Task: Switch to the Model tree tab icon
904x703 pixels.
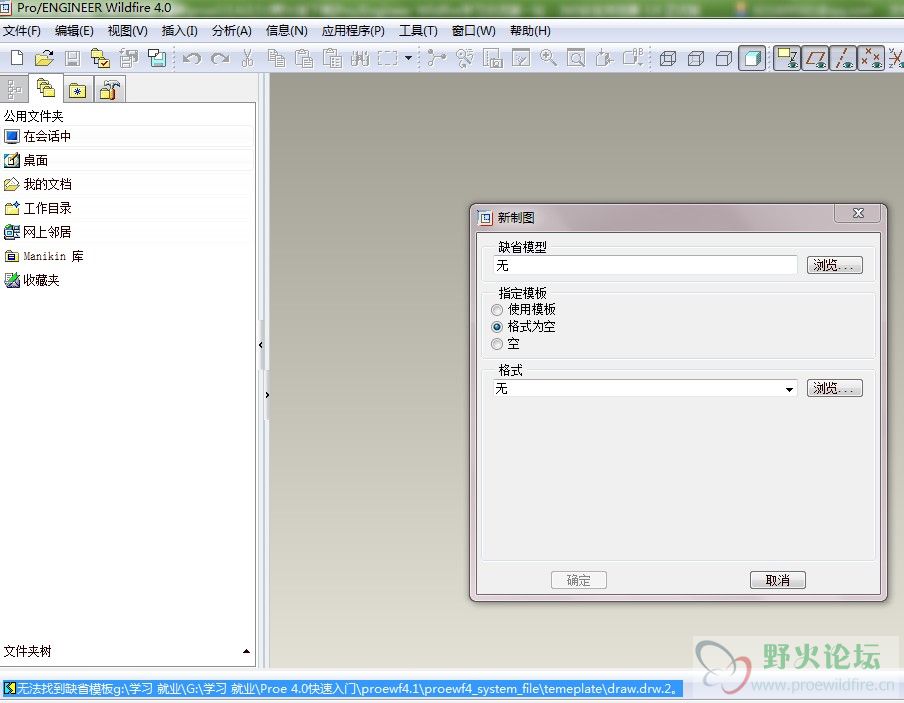Action: [x=14, y=89]
